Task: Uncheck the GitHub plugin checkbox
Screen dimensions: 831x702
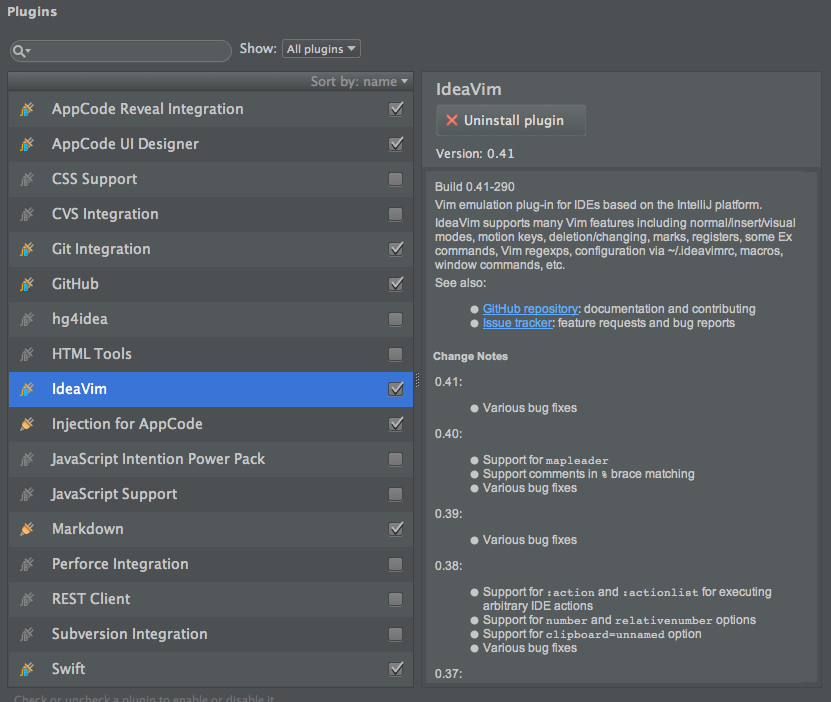Action: [x=396, y=283]
